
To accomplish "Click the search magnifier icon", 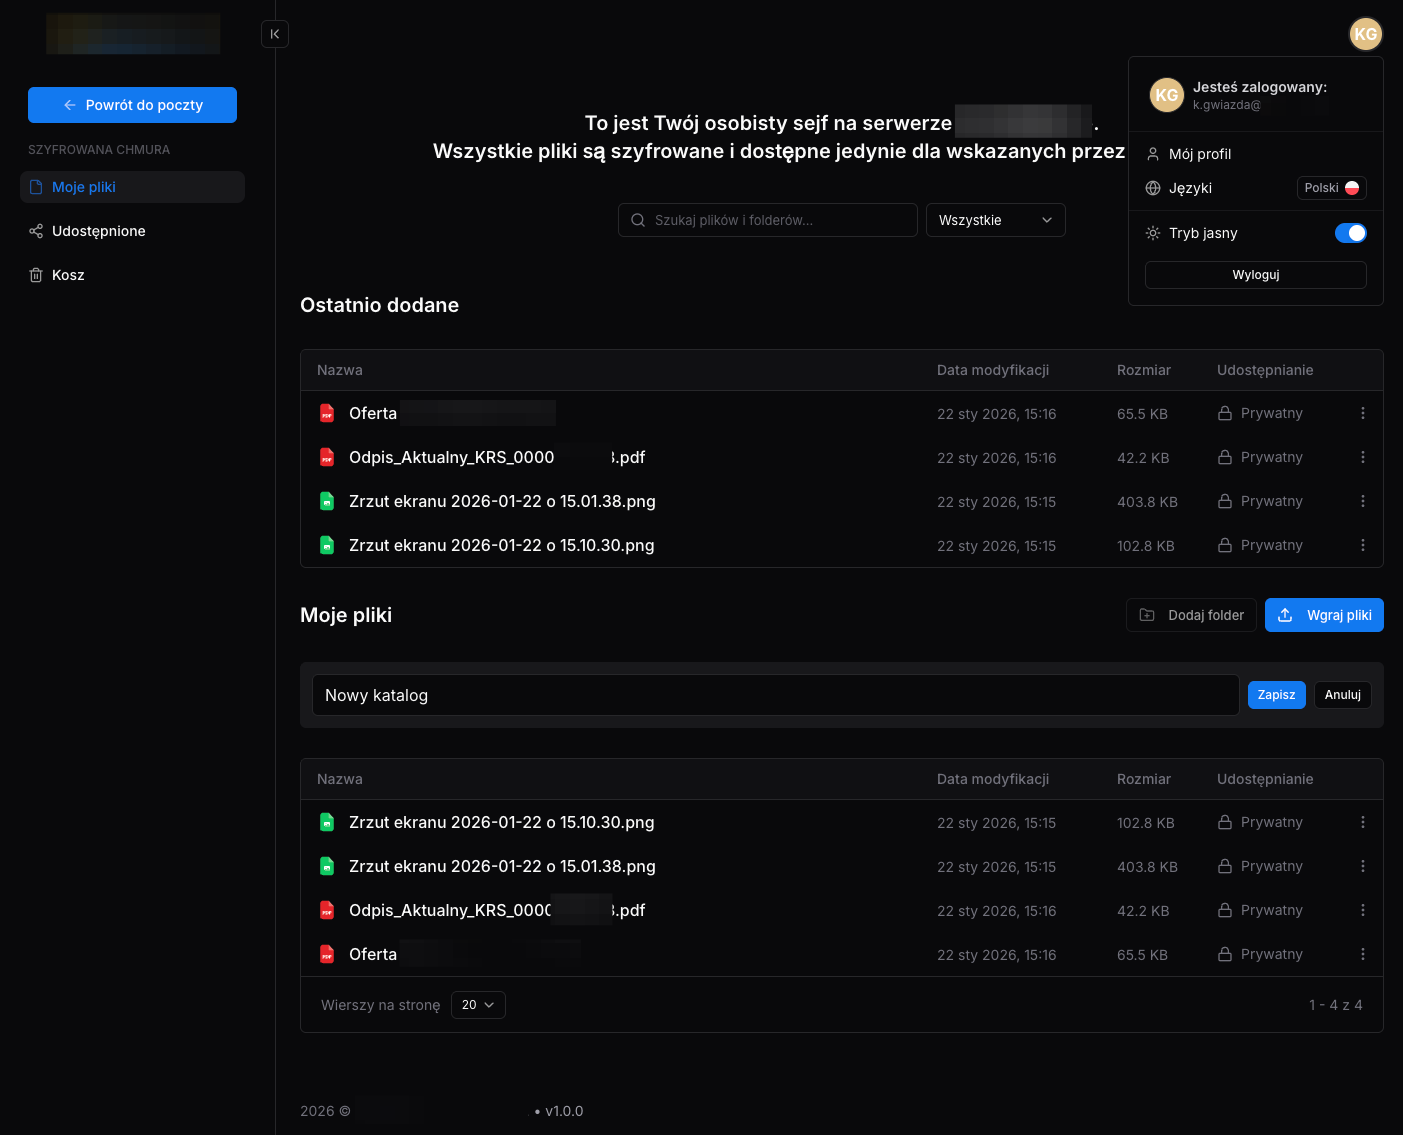I will coord(638,220).
